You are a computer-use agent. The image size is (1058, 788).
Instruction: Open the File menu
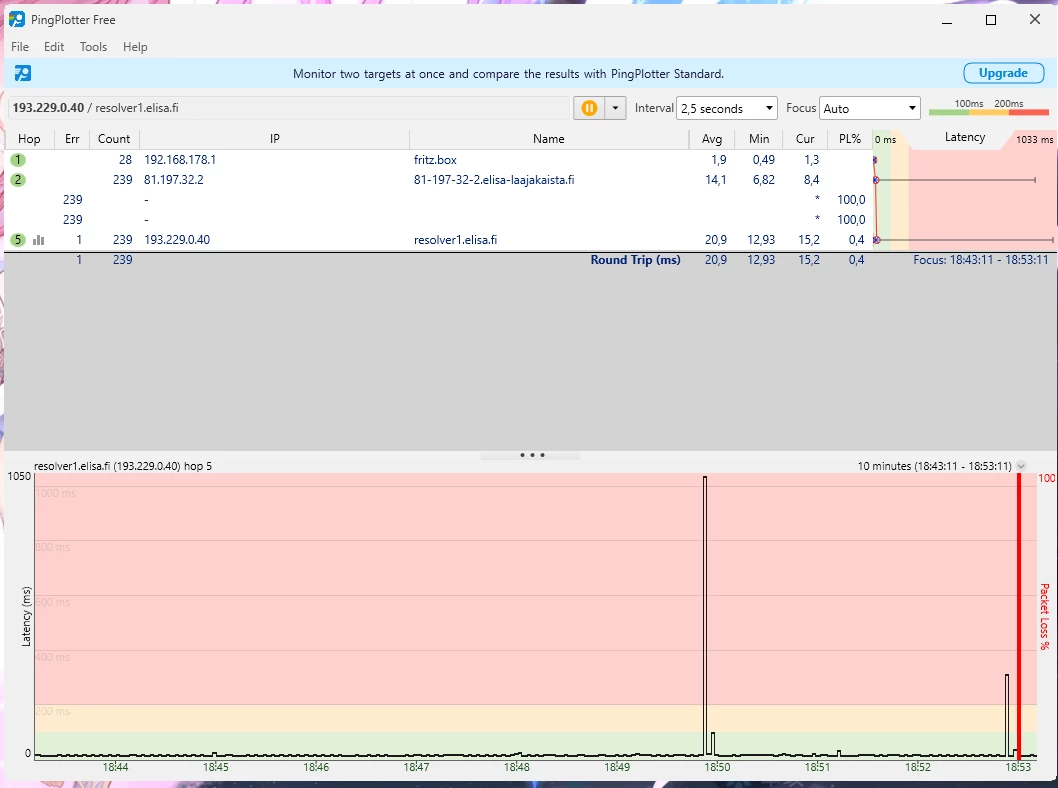(20, 47)
